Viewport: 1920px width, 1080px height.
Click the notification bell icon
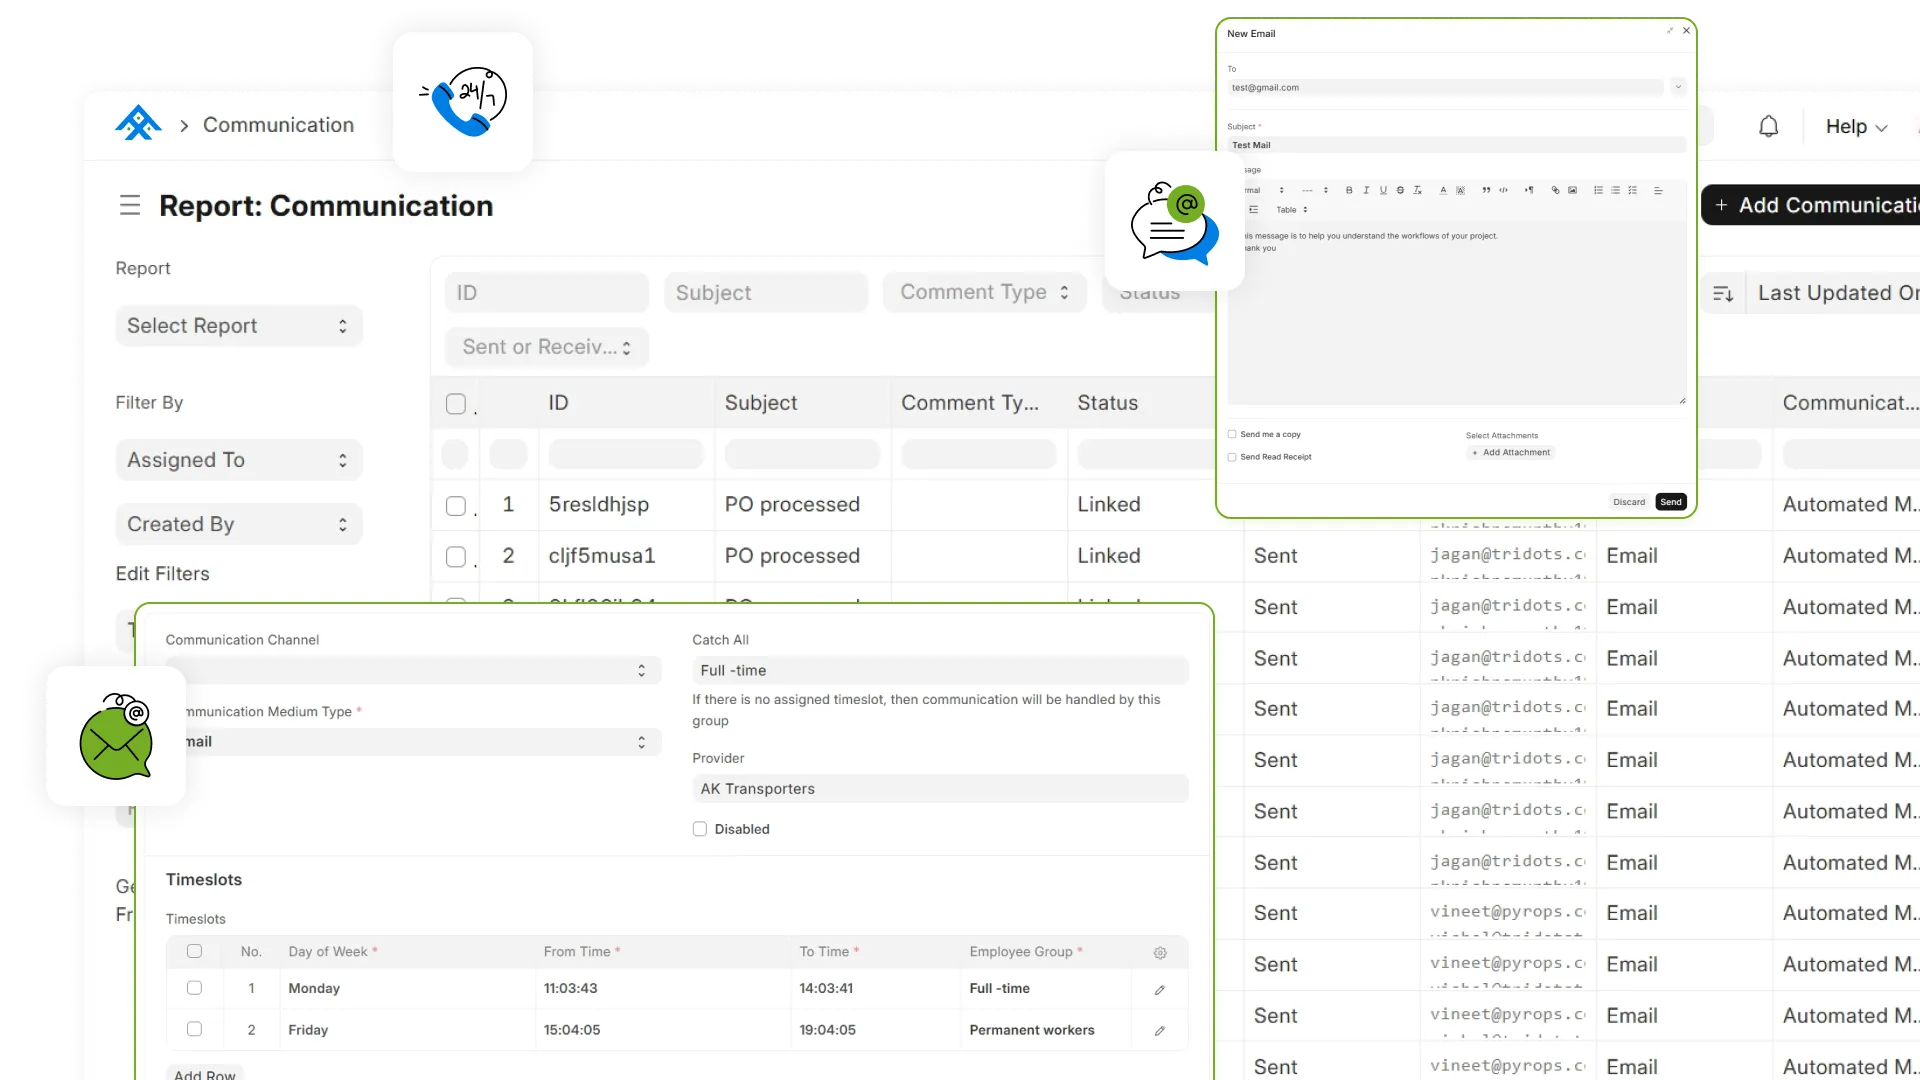1768,127
